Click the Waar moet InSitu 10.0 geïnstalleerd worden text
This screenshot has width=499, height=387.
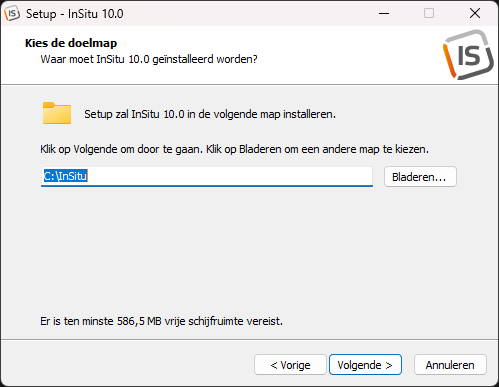[149, 59]
